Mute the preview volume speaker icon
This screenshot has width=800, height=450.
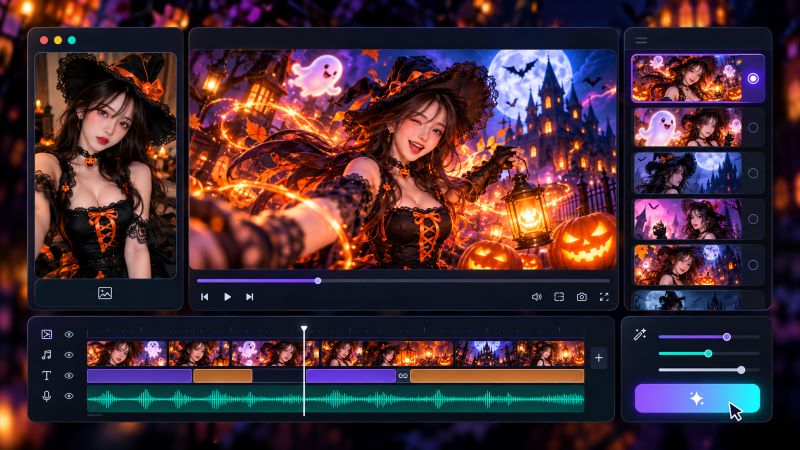[537, 297]
